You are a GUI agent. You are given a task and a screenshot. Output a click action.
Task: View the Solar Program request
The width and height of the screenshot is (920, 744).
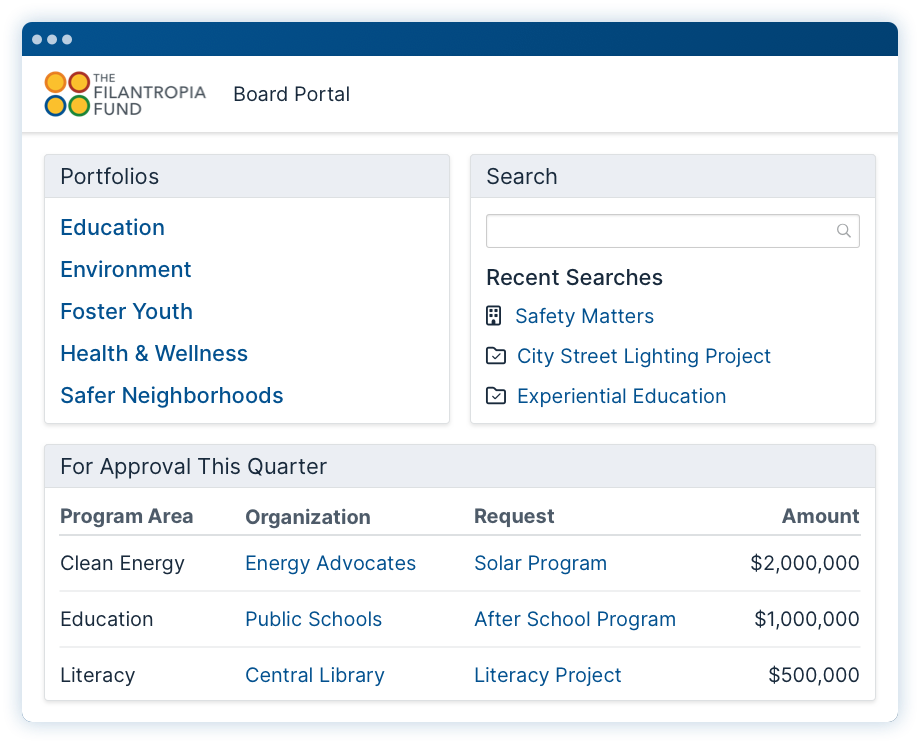[540, 563]
